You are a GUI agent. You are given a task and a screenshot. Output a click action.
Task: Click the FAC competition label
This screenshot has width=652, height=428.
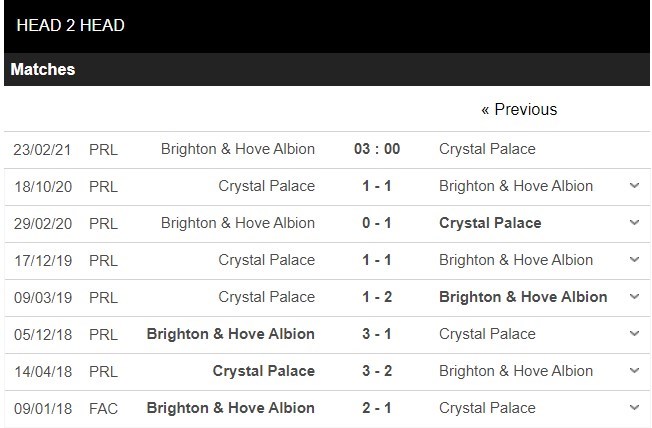[x=103, y=408]
